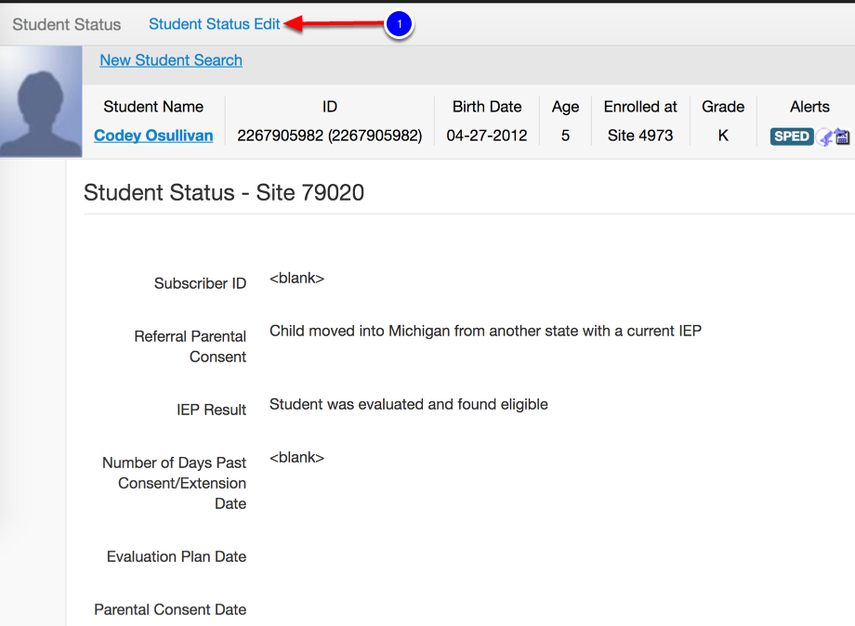This screenshot has height=626, width=855.
Task: Click the Student Name column header
Action: pos(153,106)
